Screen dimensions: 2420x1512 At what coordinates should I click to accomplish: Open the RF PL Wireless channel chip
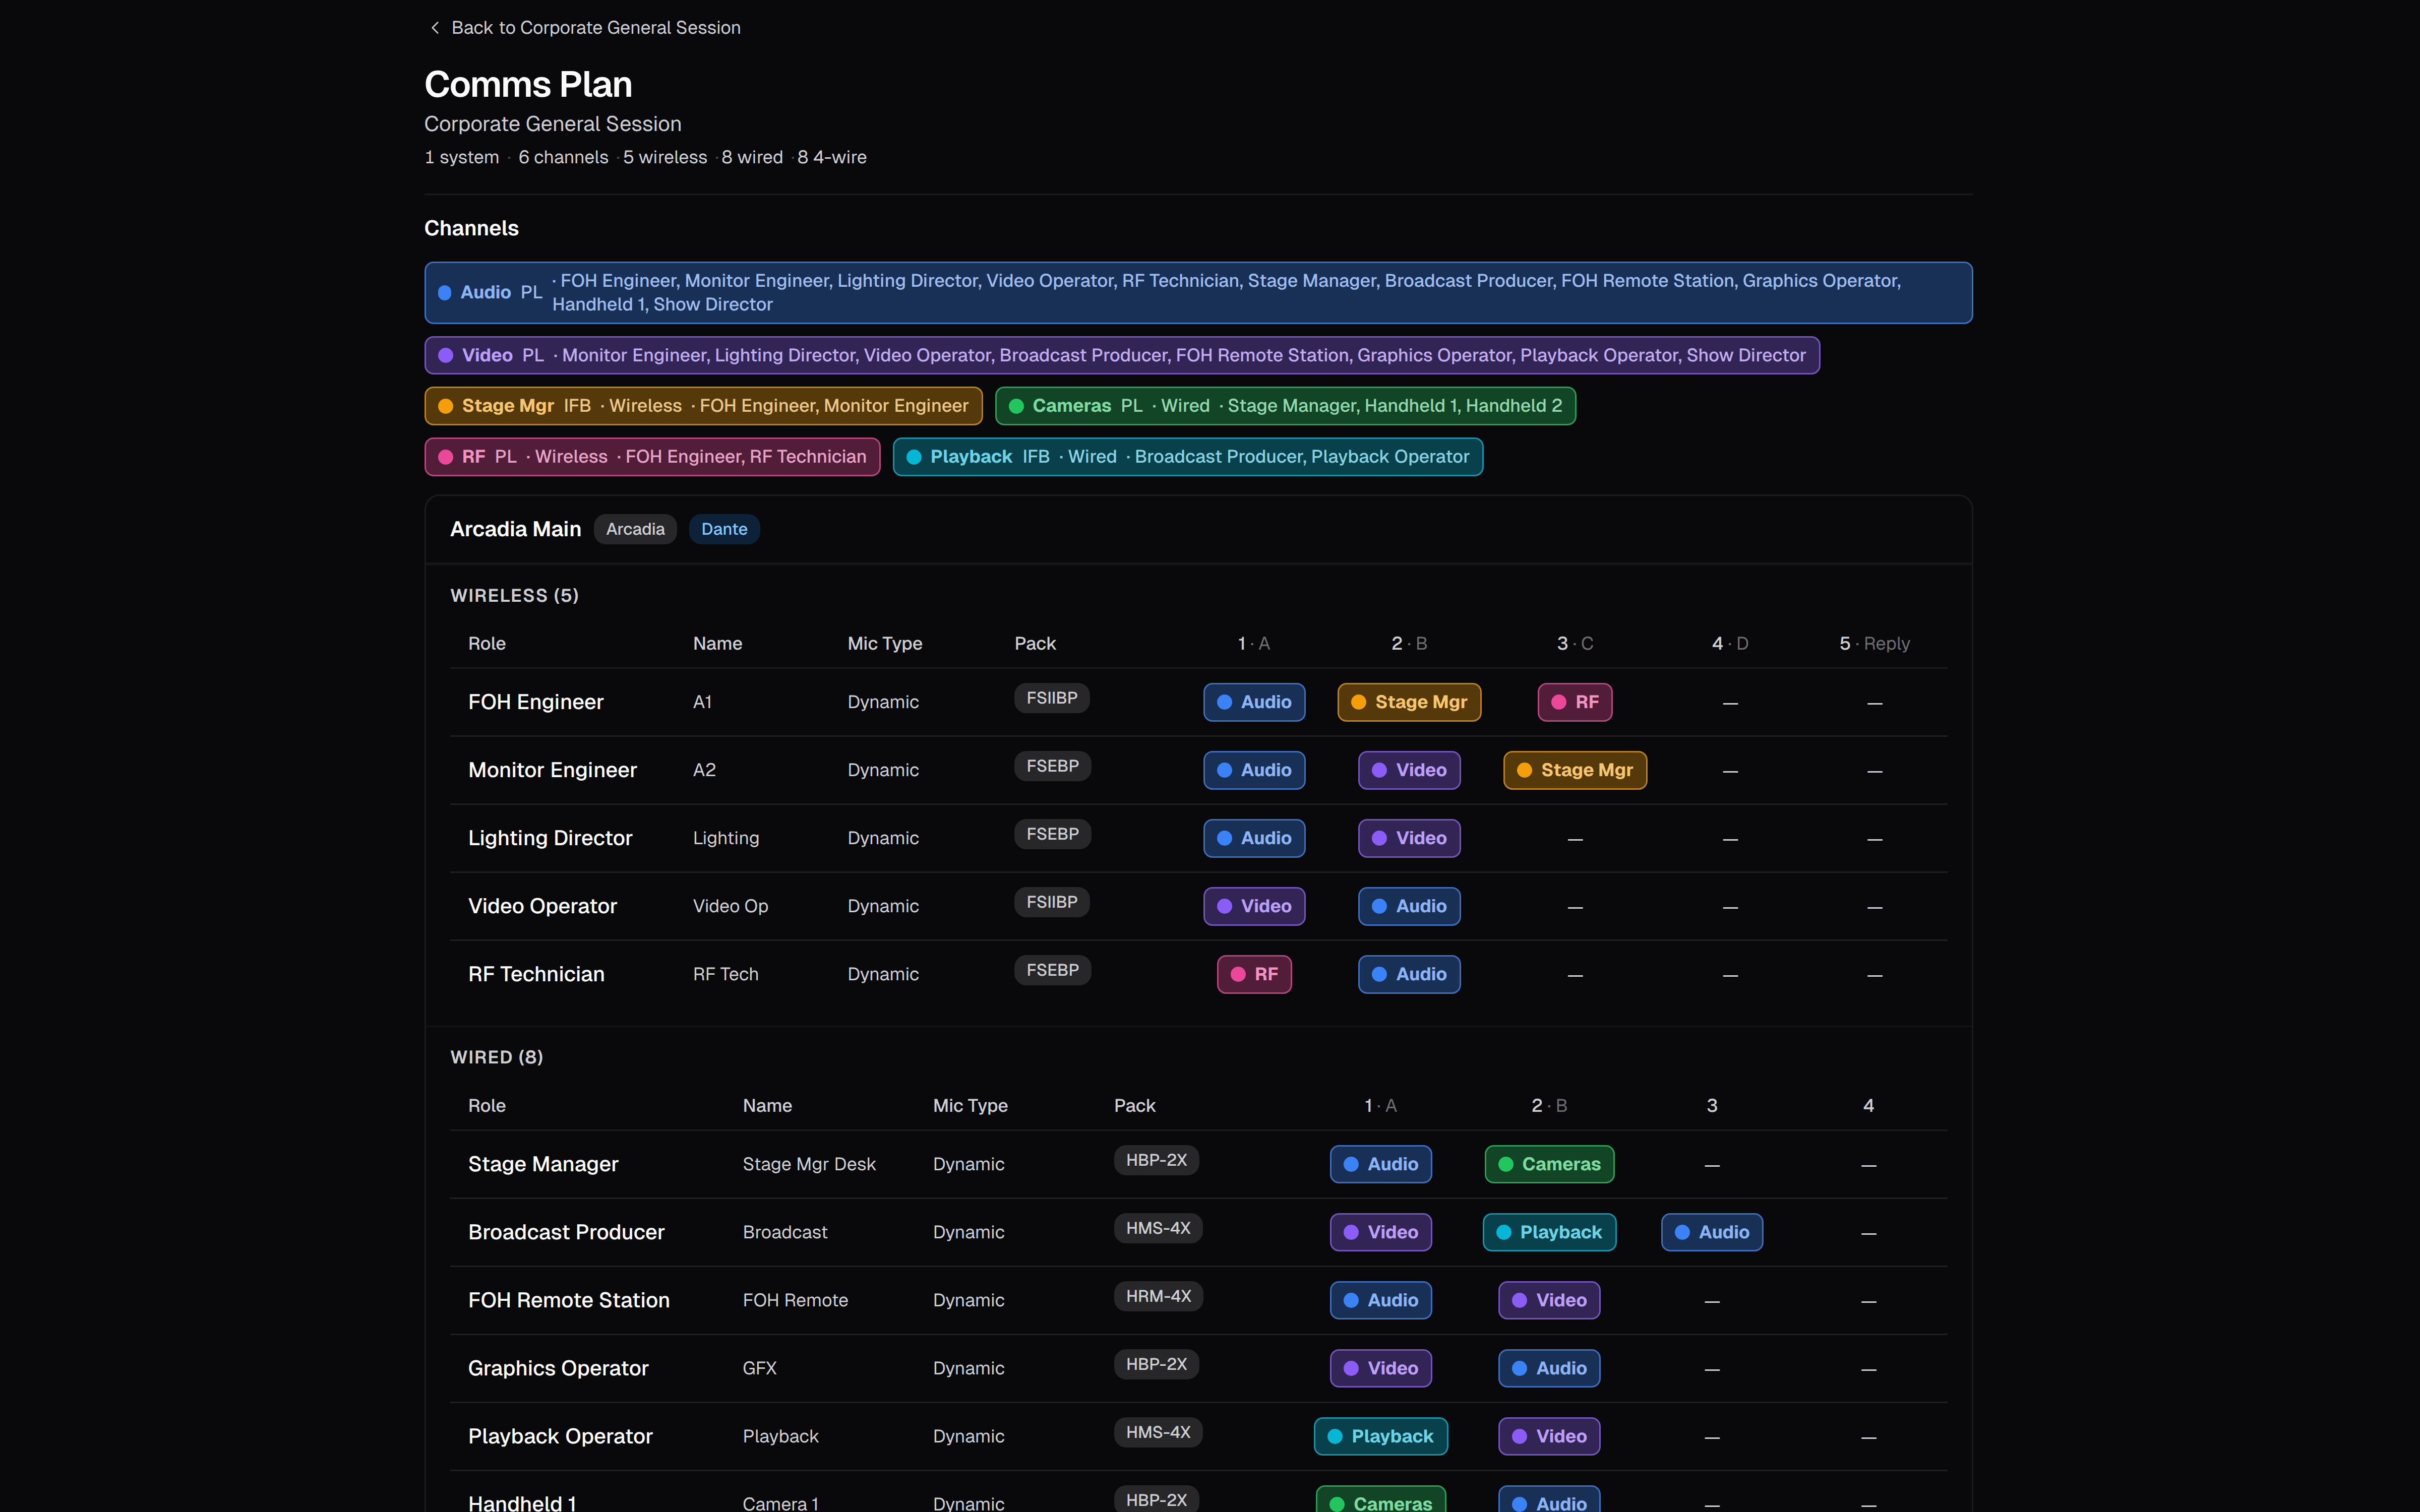652,457
